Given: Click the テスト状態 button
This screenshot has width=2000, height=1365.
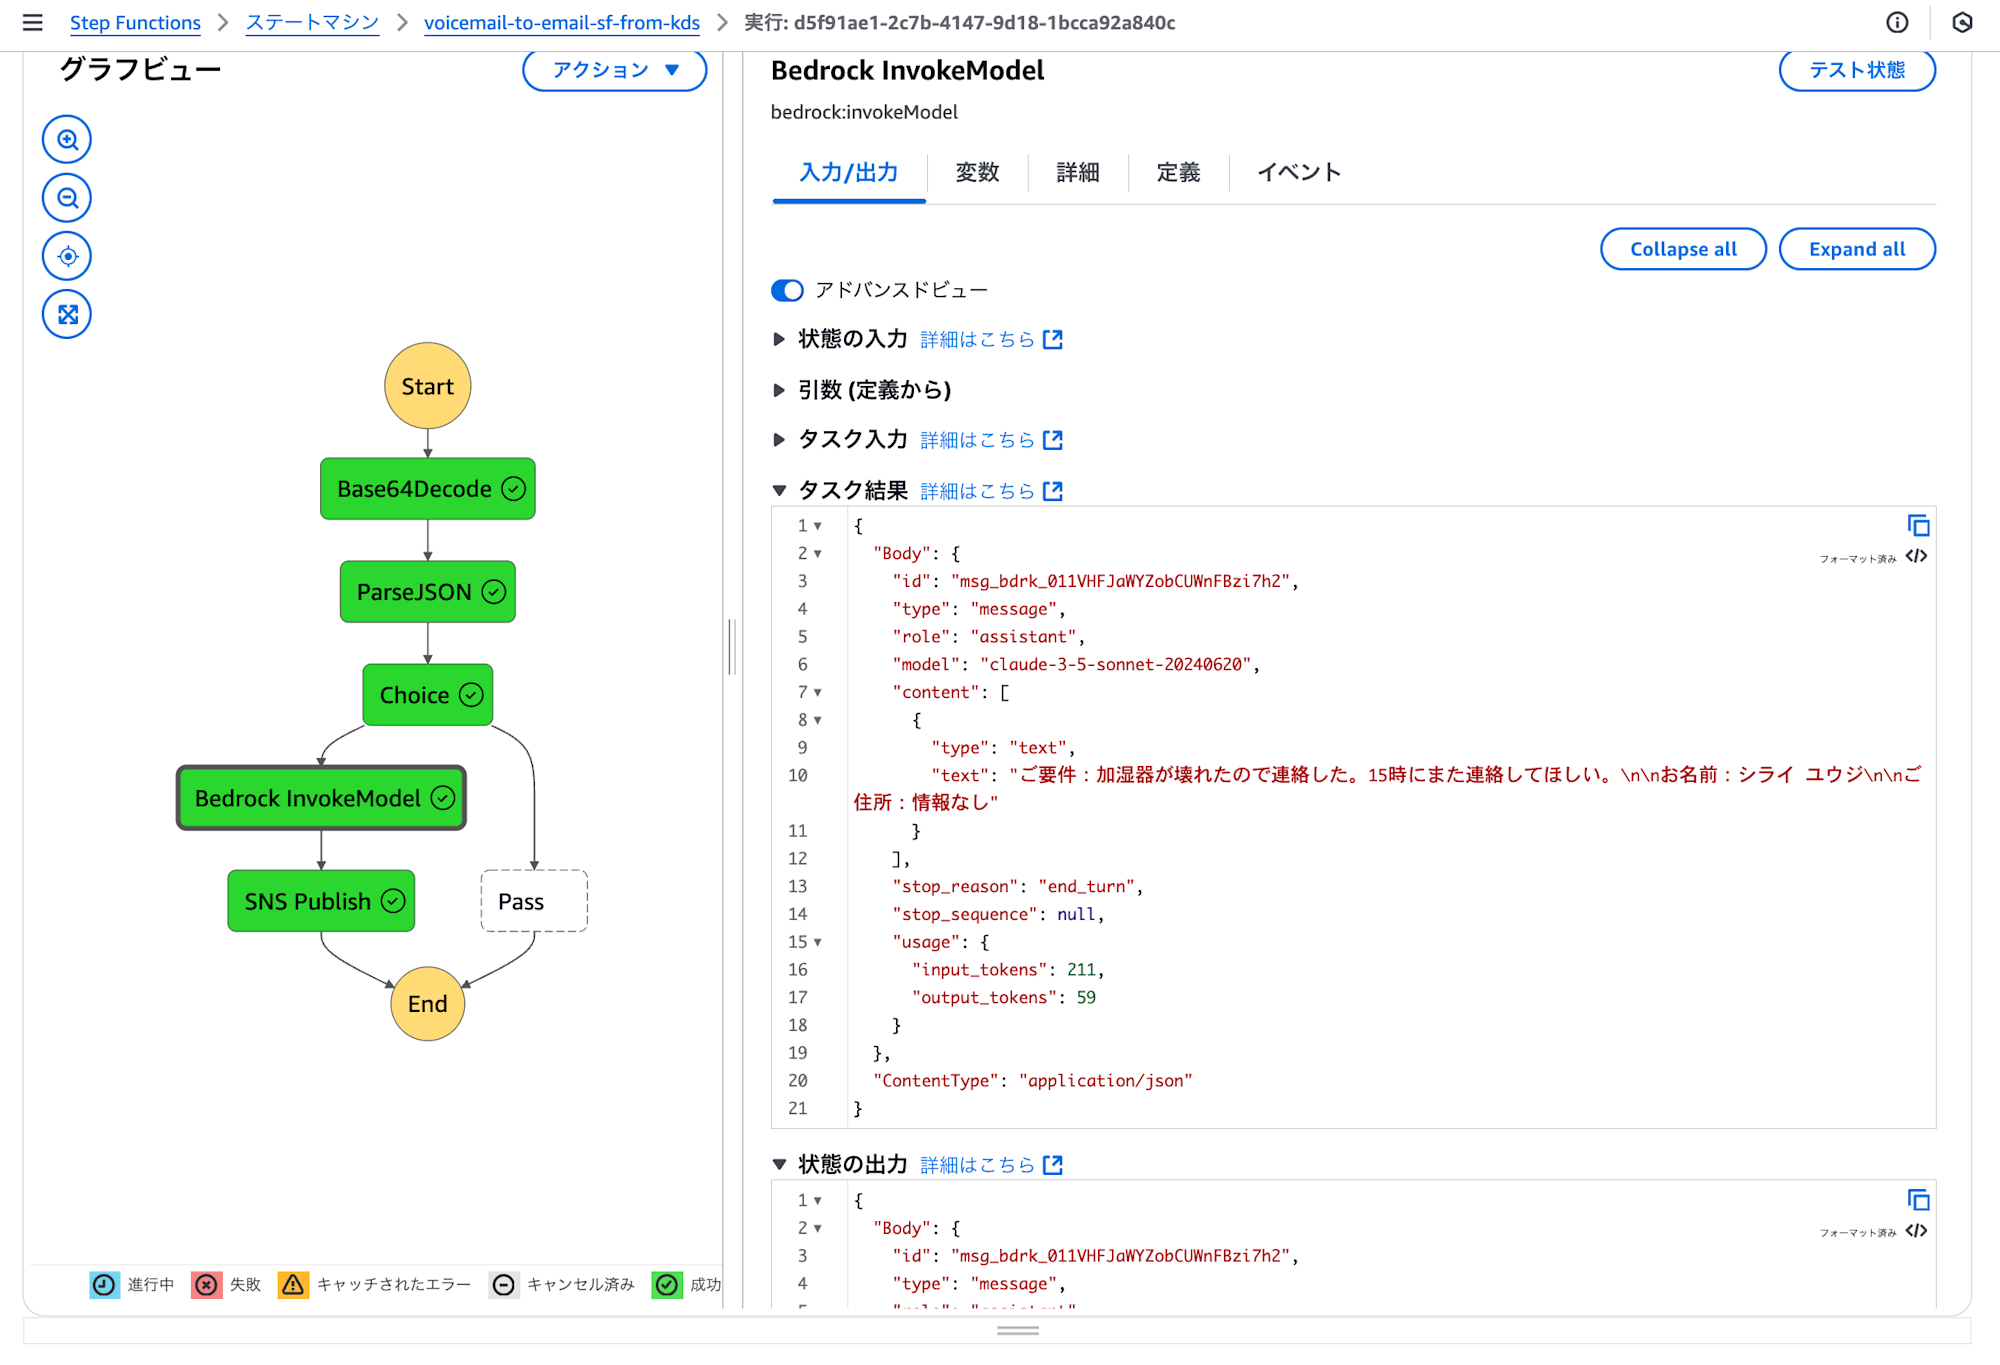Looking at the screenshot, I should [1857, 70].
